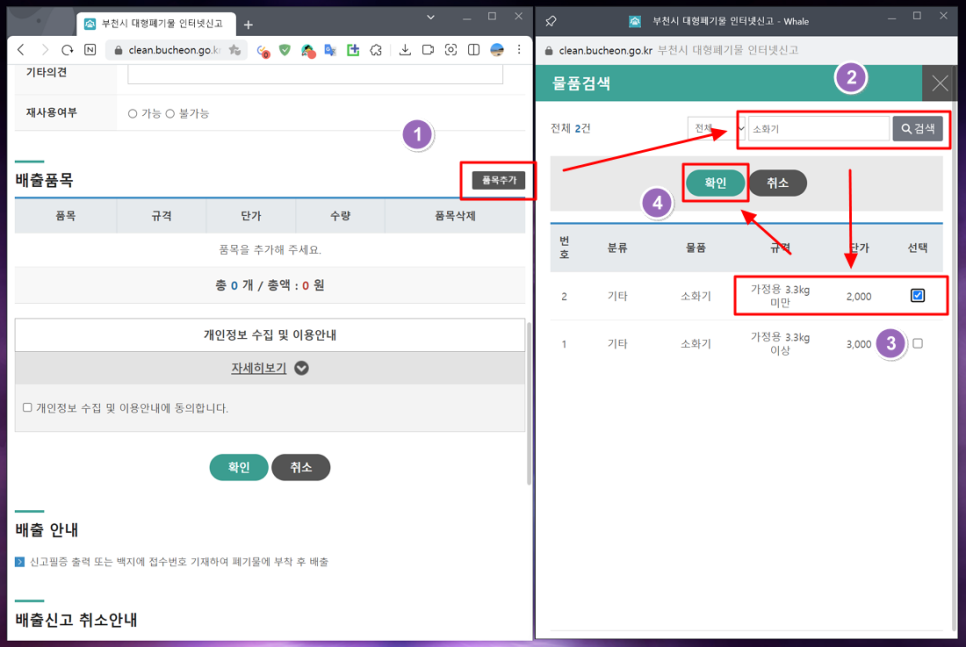Select 불가능 for 재사용여부
Viewport: 966px width, 647px height.
tap(170, 114)
